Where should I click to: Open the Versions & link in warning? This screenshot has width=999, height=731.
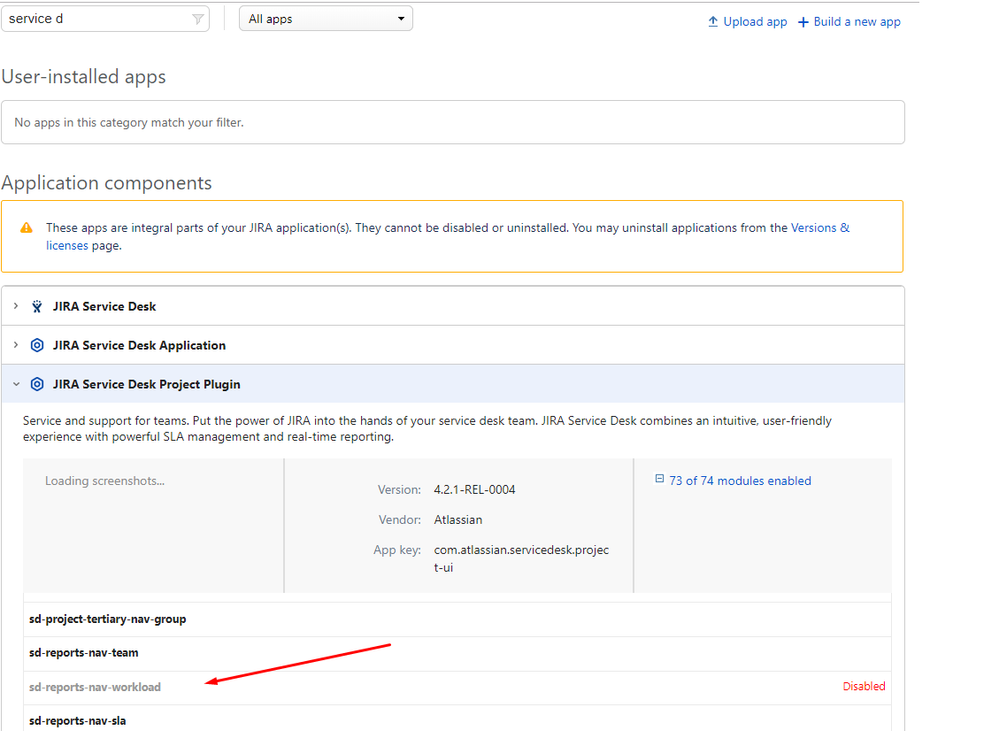(x=820, y=228)
